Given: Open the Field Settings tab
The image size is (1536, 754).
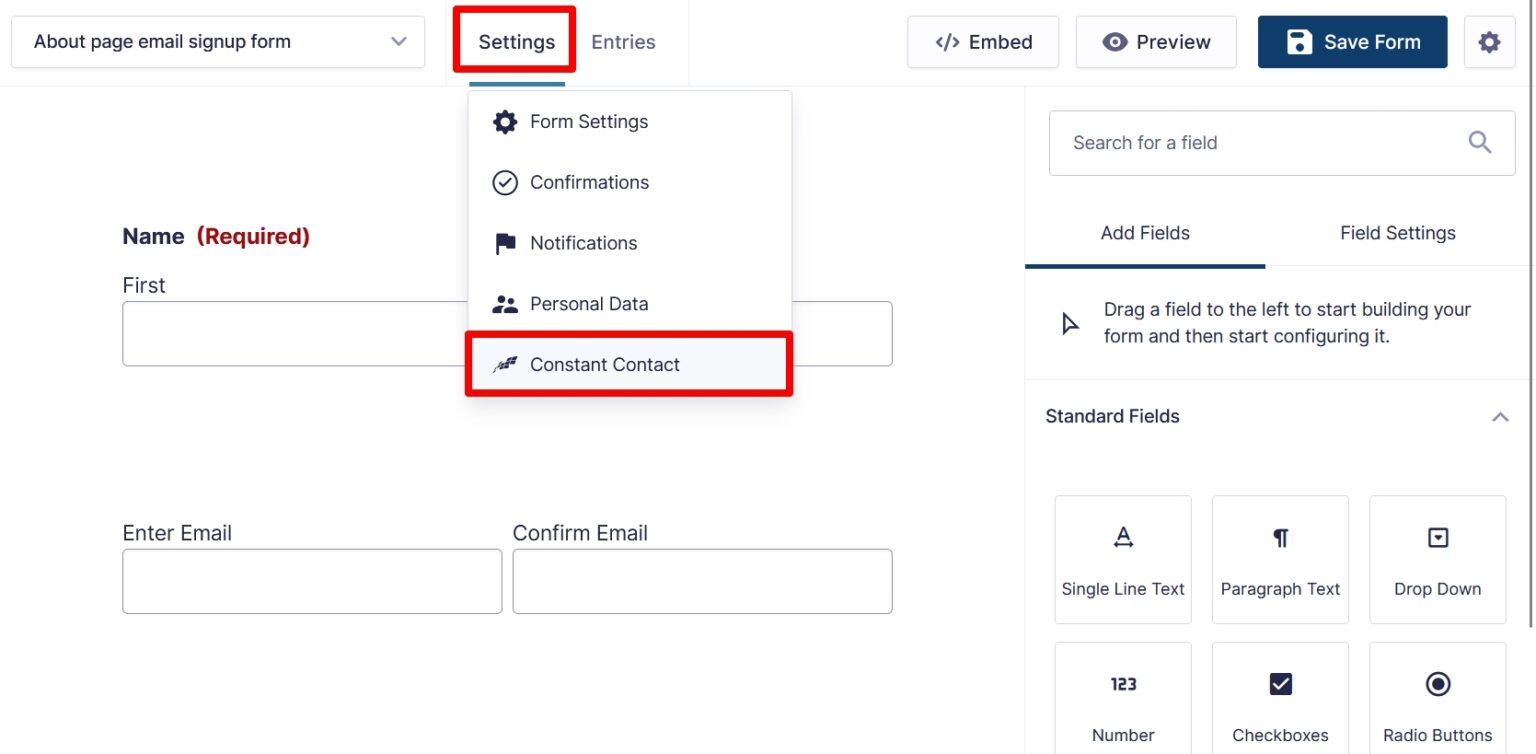Looking at the screenshot, I should pyautogui.click(x=1397, y=232).
